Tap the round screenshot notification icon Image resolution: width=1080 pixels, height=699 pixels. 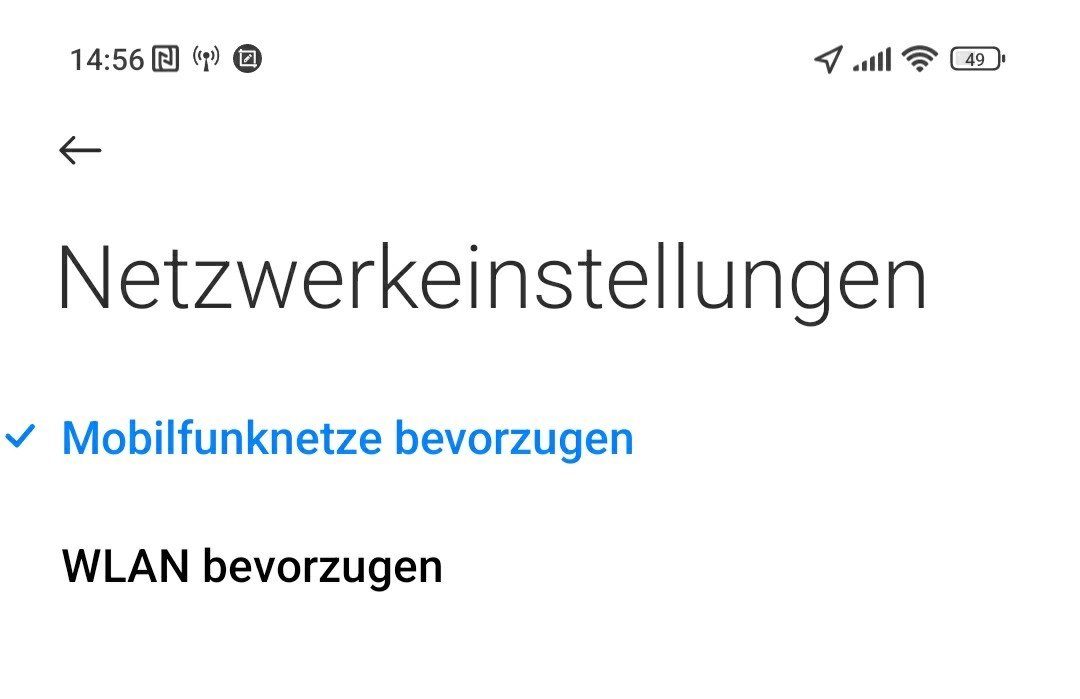coord(248,59)
